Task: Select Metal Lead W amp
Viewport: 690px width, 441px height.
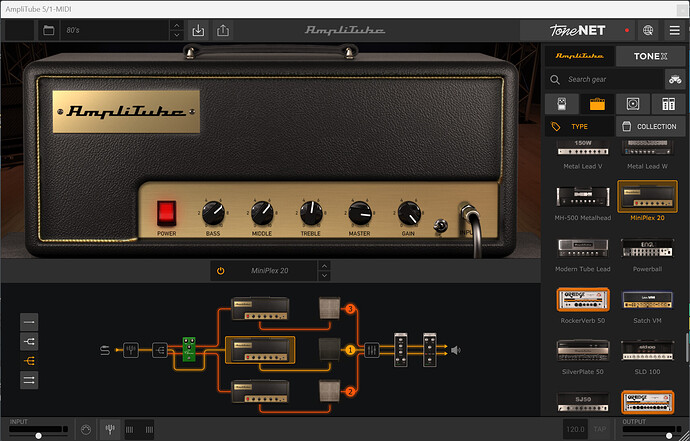Action: 647,154
